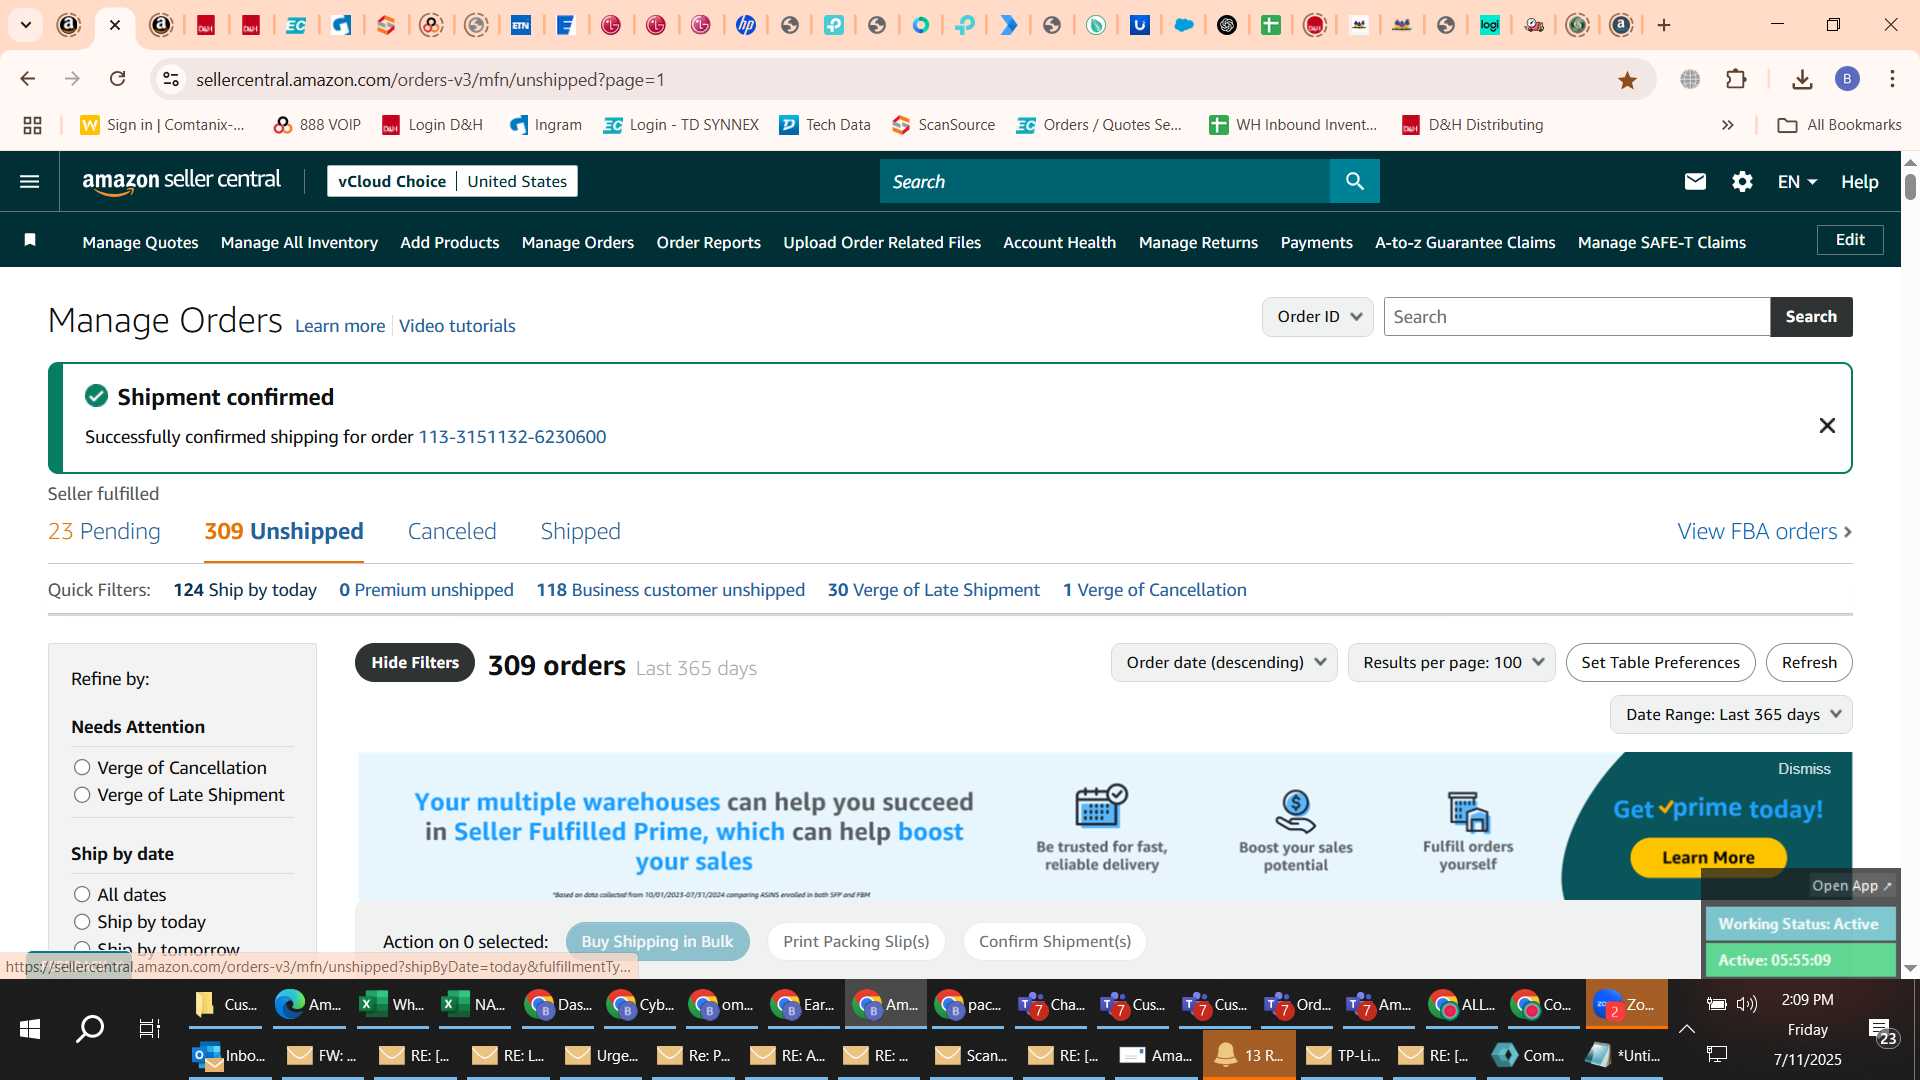Select the All dates radio button
Image resolution: width=1920 pixels, height=1080 pixels.
(x=82, y=894)
